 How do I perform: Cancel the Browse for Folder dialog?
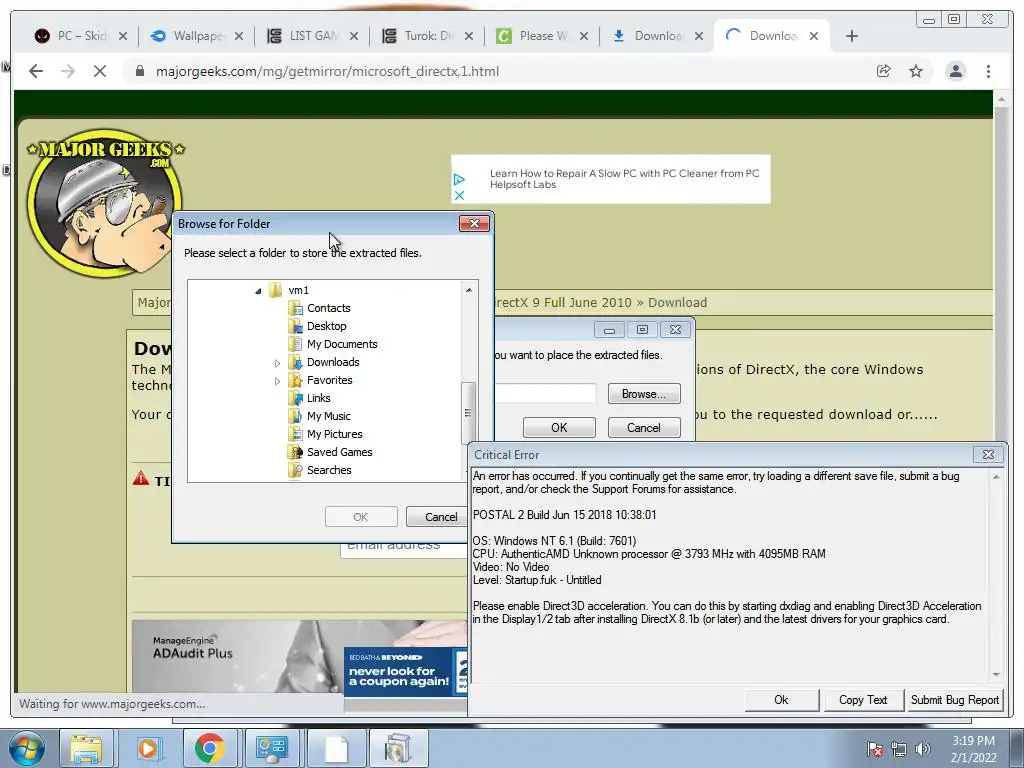441,517
